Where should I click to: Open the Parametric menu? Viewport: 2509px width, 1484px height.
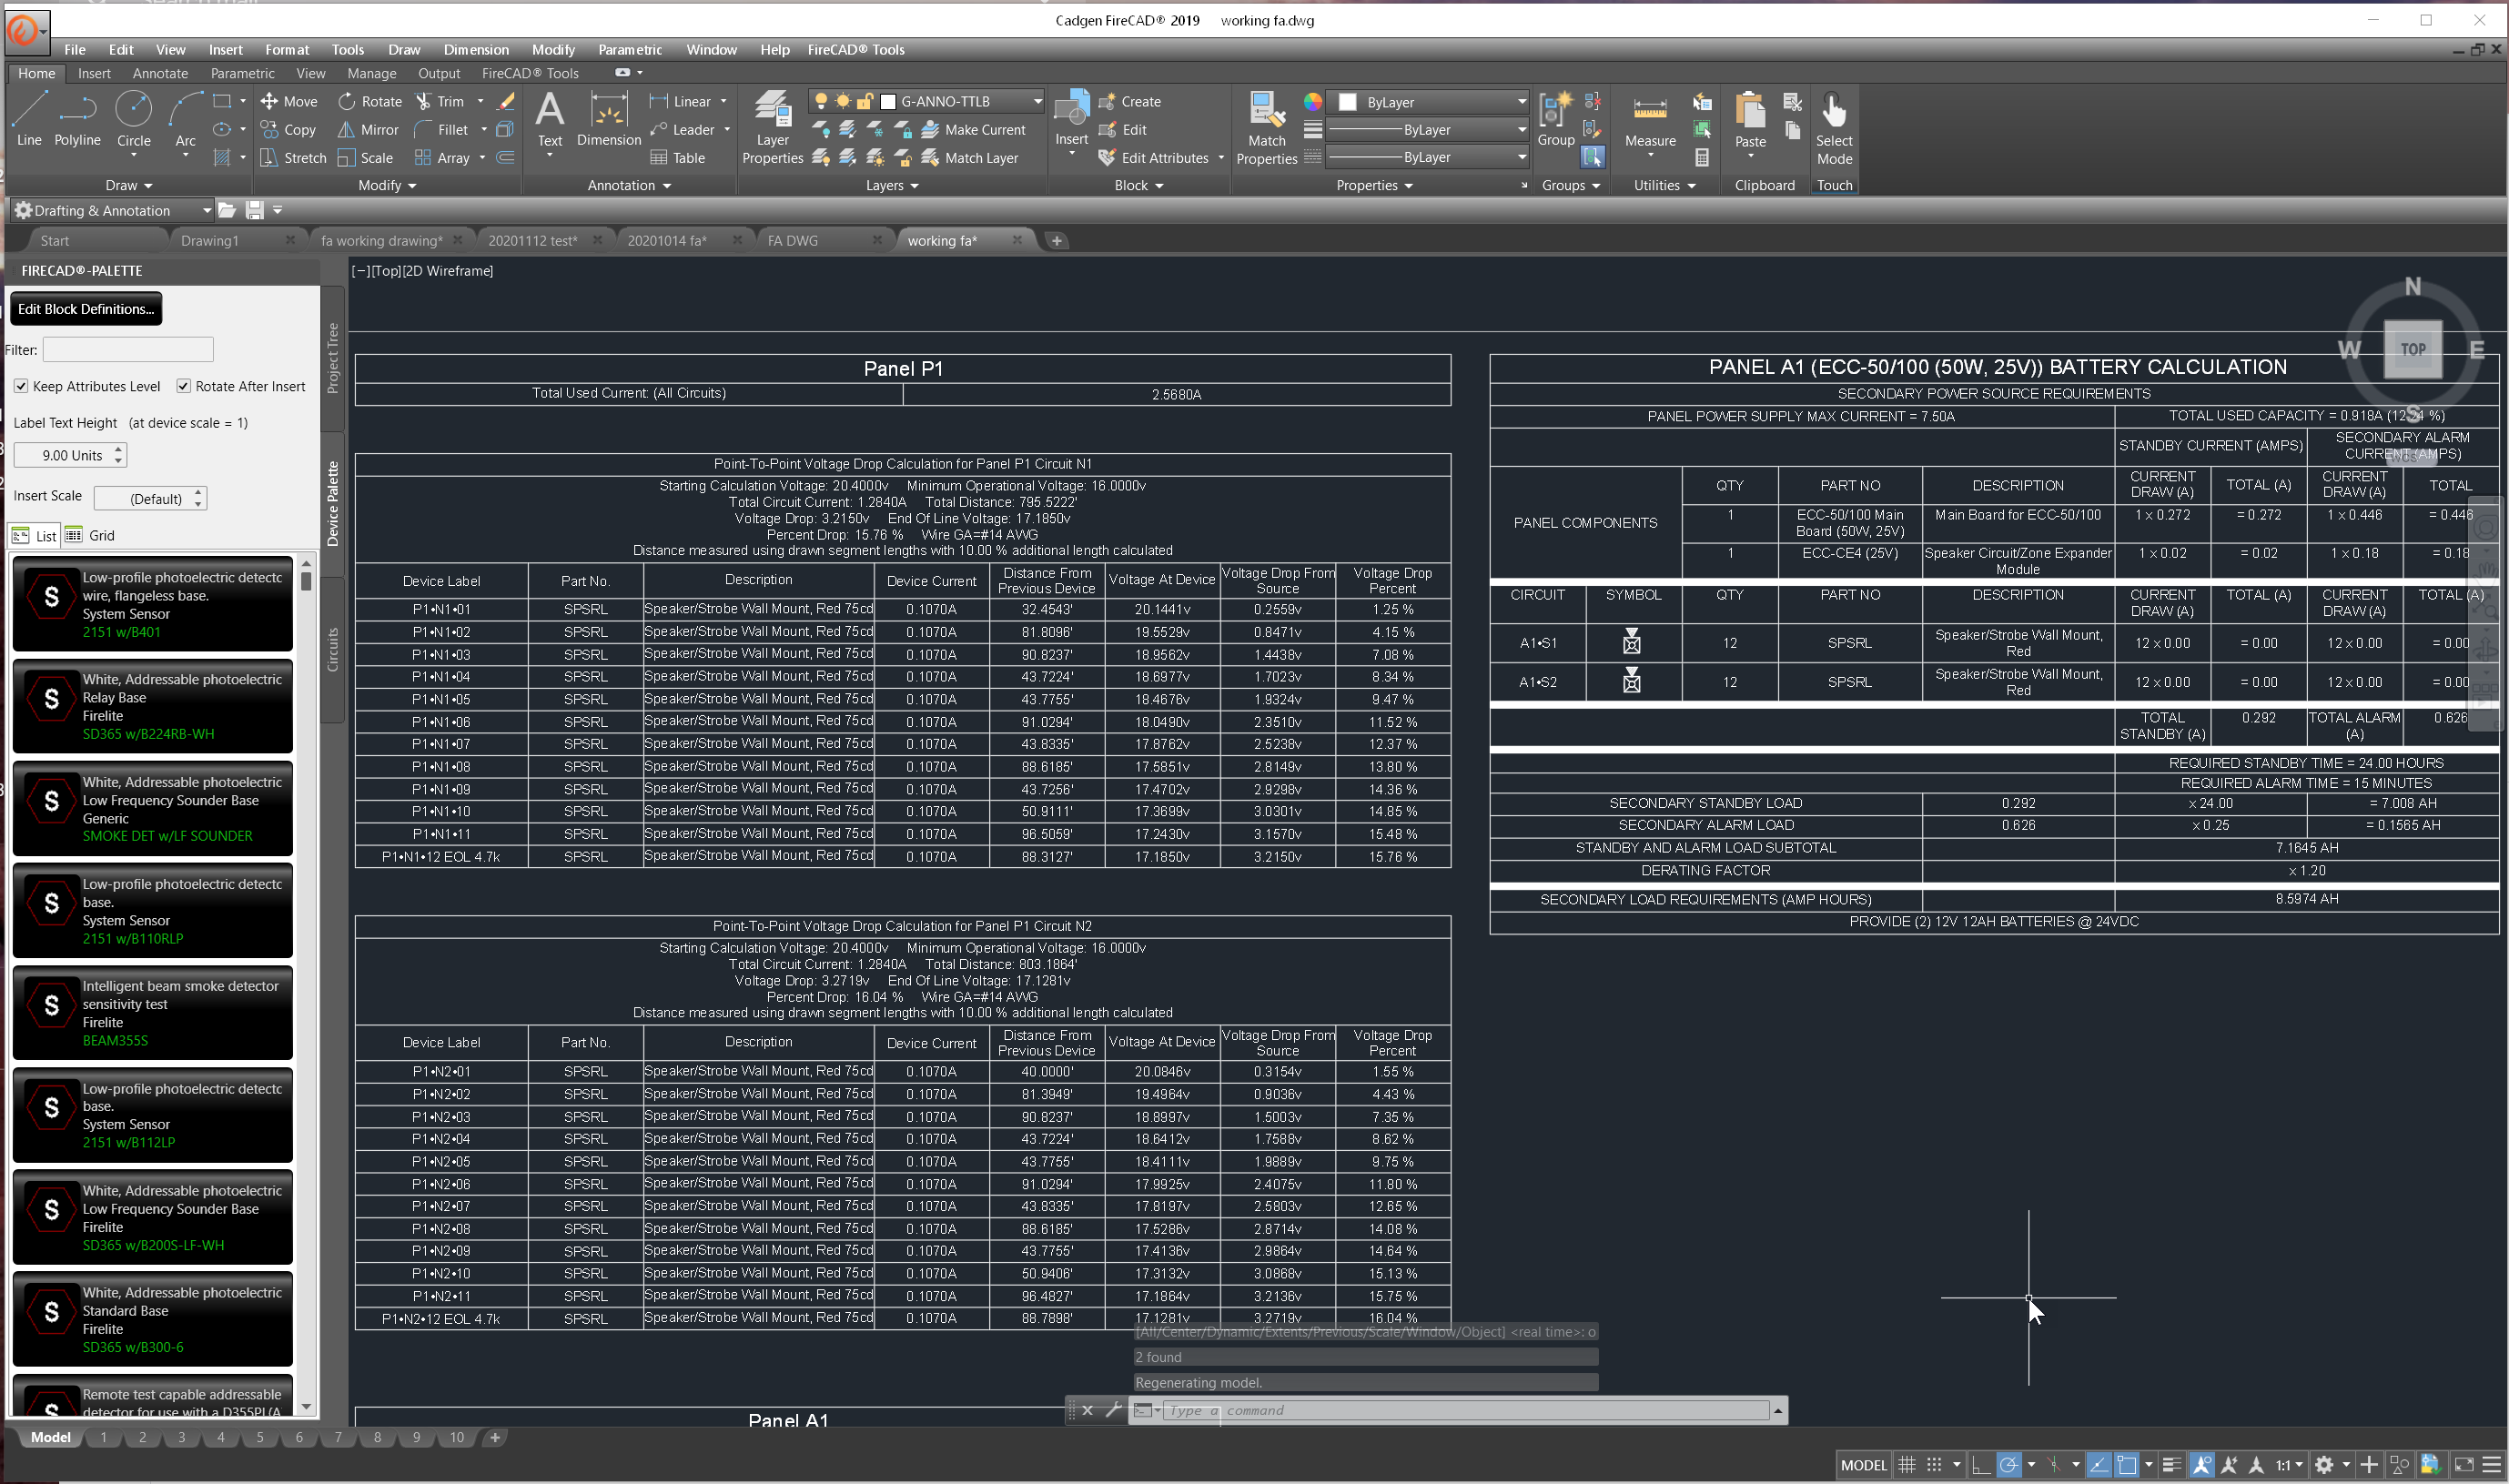pyautogui.click(x=629, y=50)
